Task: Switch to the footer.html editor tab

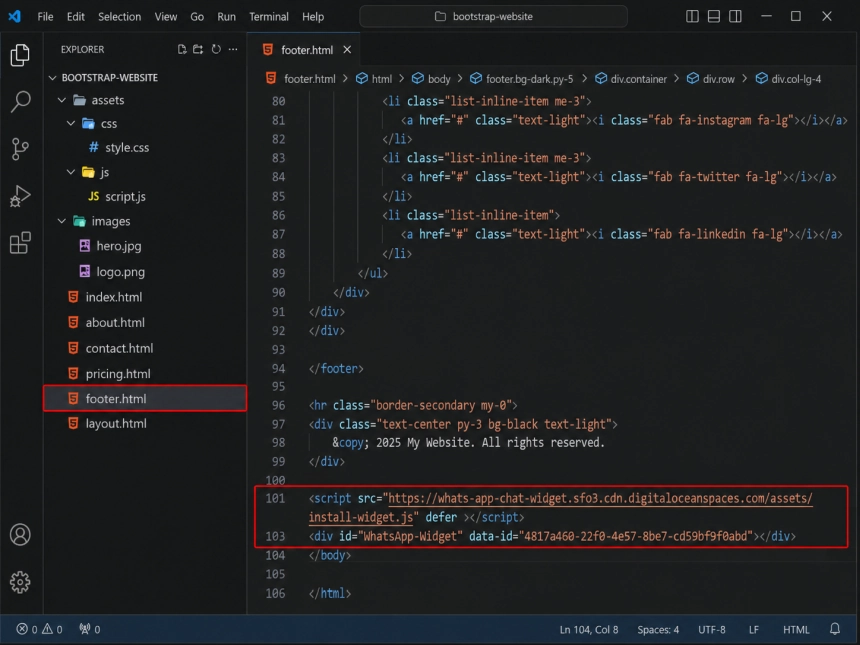Action: (303, 50)
